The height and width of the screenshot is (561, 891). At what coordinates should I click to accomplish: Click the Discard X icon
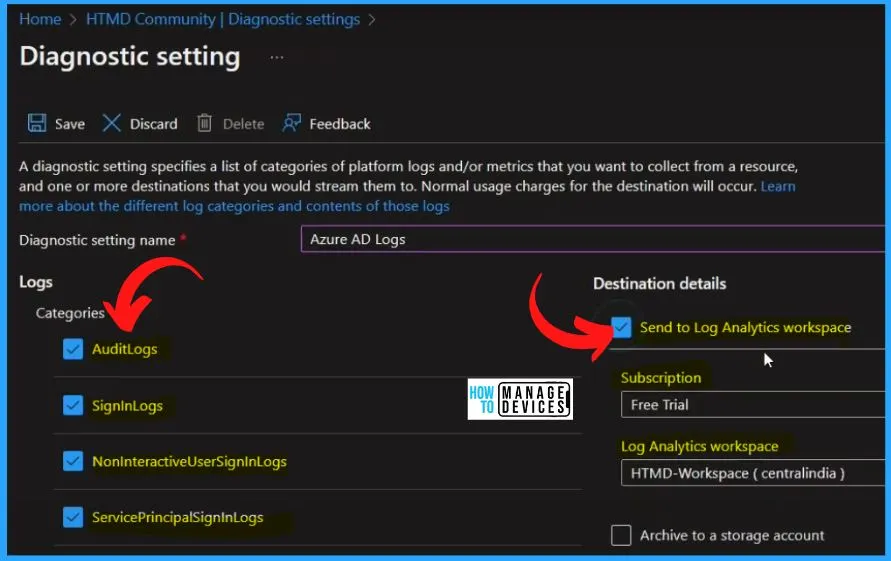[x=111, y=123]
